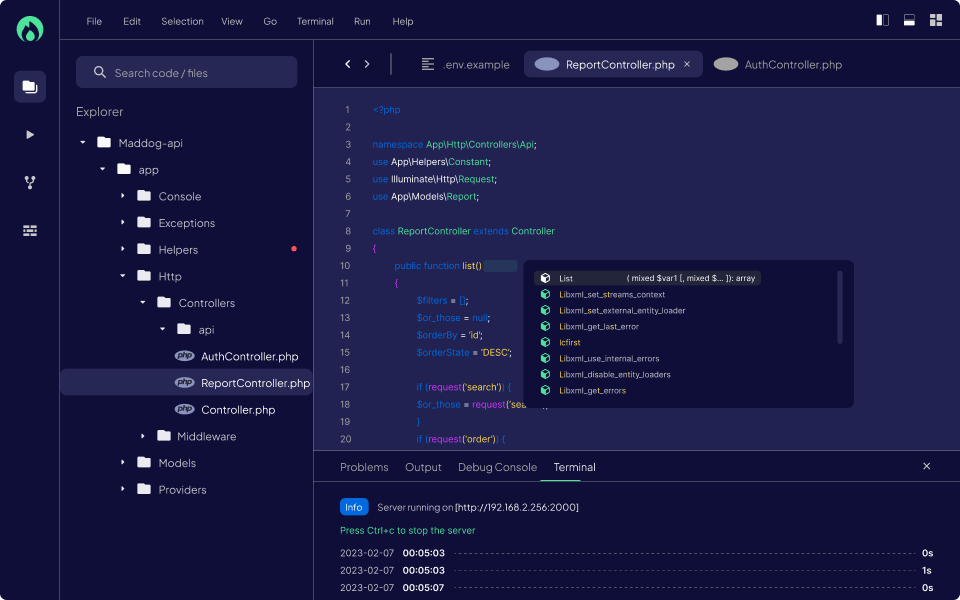Image resolution: width=960 pixels, height=600 pixels.
Task: Open the Explorer files icon in sidebar
Action: 30,87
